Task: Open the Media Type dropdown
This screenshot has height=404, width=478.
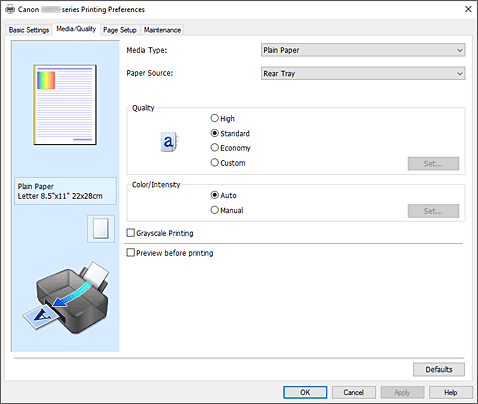Action: click(x=363, y=50)
